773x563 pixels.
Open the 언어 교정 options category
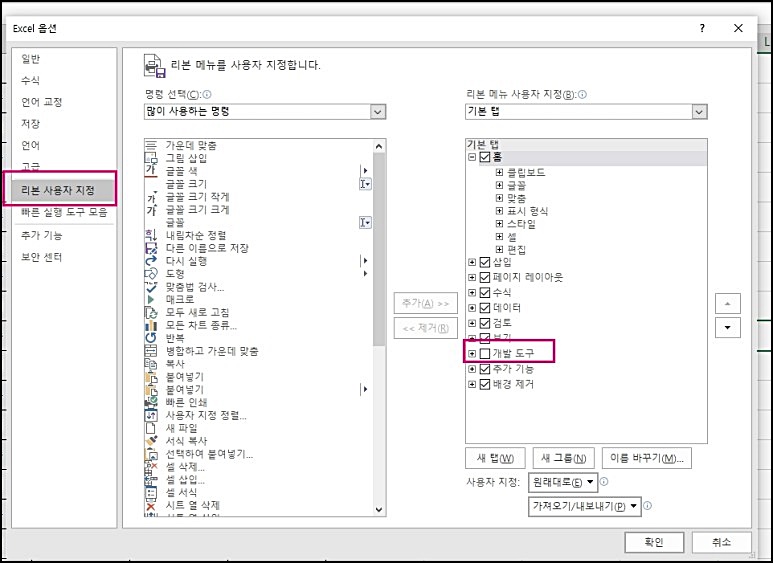click(42, 102)
